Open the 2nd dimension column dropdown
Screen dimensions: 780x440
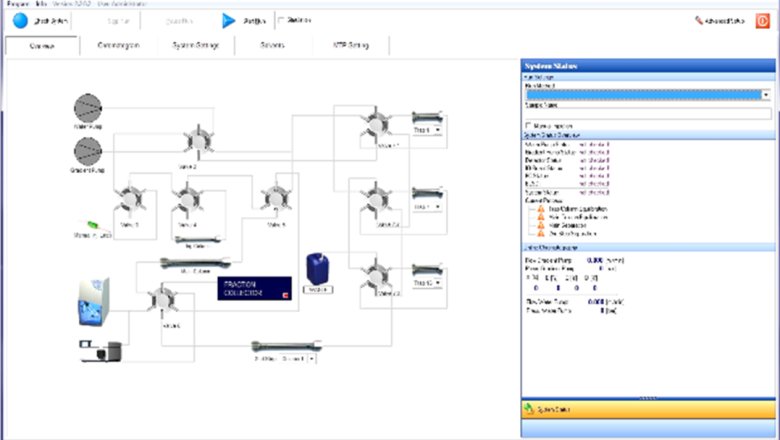pyautogui.click(x=311, y=357)
